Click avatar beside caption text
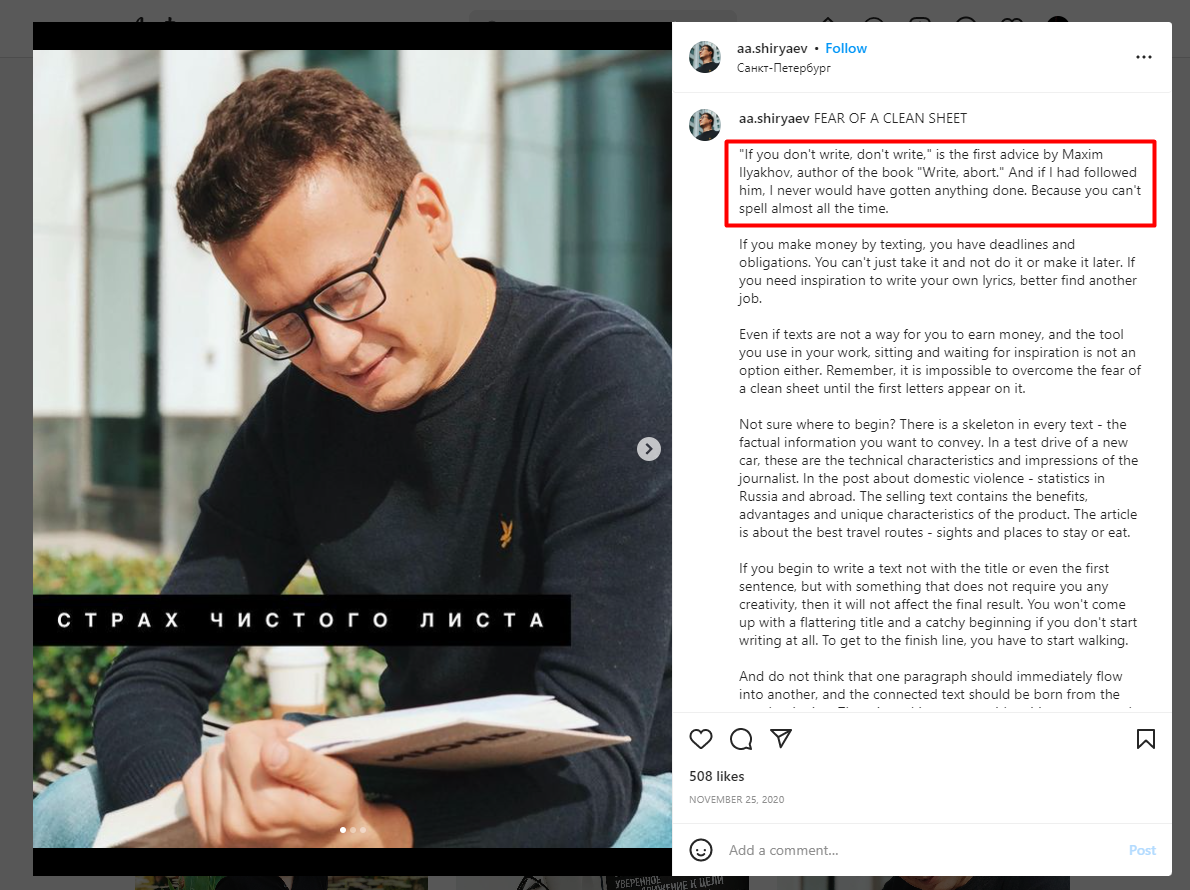 click(704, 125)
